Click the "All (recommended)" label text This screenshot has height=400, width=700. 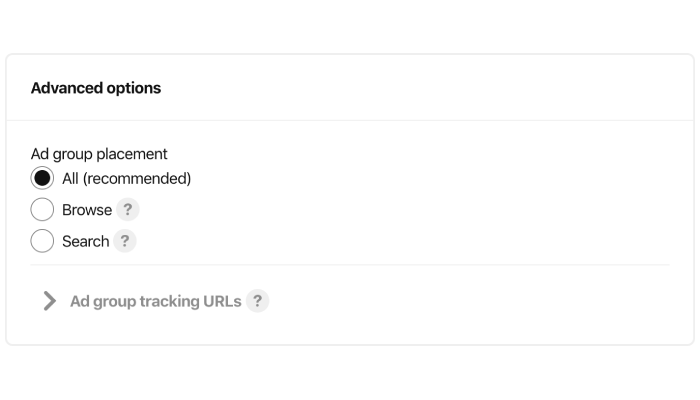coord(126,179)
